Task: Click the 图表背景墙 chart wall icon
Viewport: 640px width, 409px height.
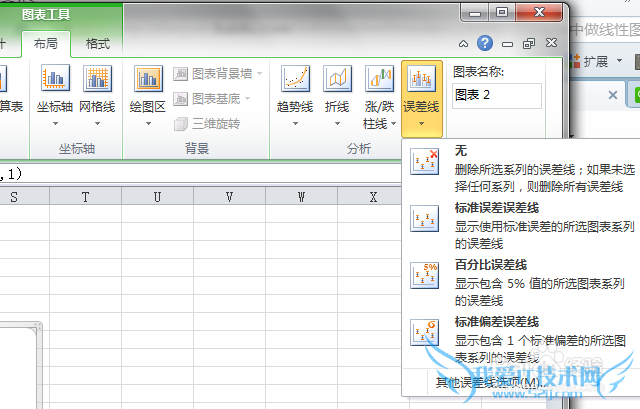Action: pyautogui.click(x=180, y=74)
